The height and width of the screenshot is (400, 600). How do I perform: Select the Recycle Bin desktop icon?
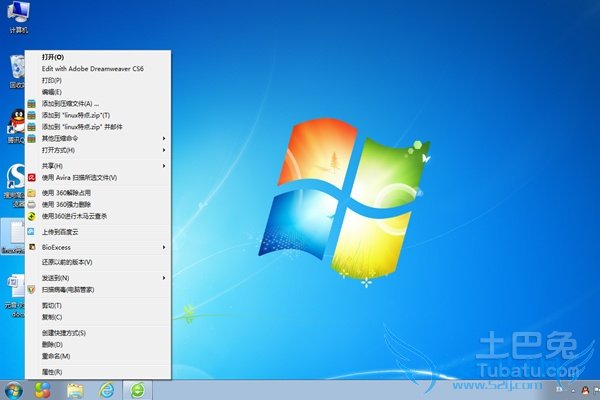[x=16, y=70]
